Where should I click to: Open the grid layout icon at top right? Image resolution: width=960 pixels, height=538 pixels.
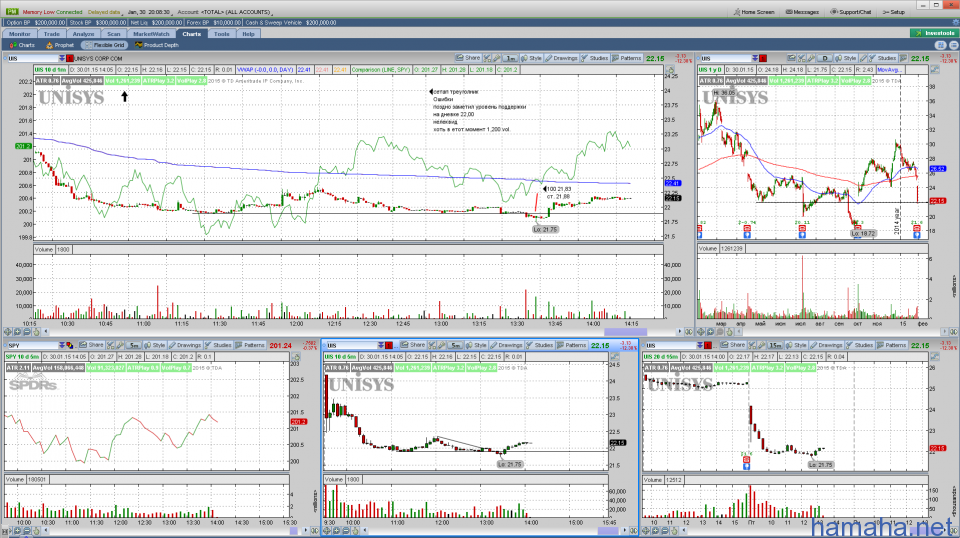click(941, 45)
